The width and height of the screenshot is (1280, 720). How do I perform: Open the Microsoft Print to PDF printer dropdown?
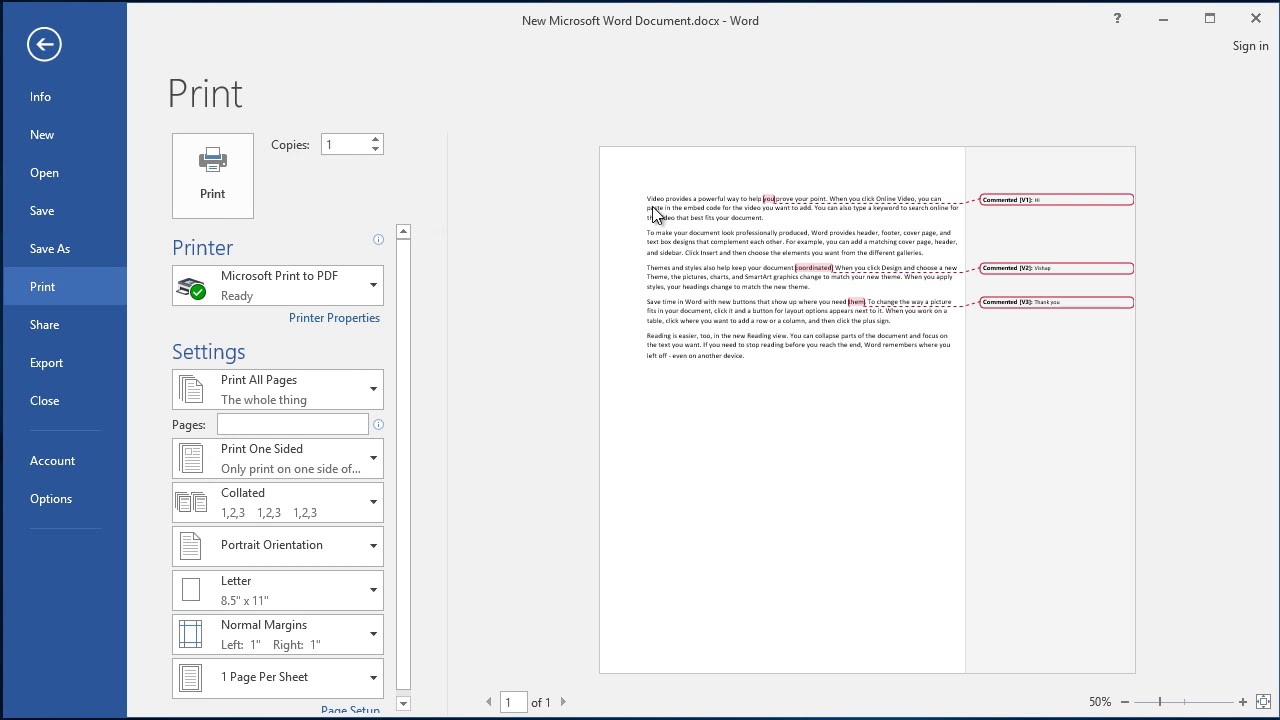click(x=278, y=286)
